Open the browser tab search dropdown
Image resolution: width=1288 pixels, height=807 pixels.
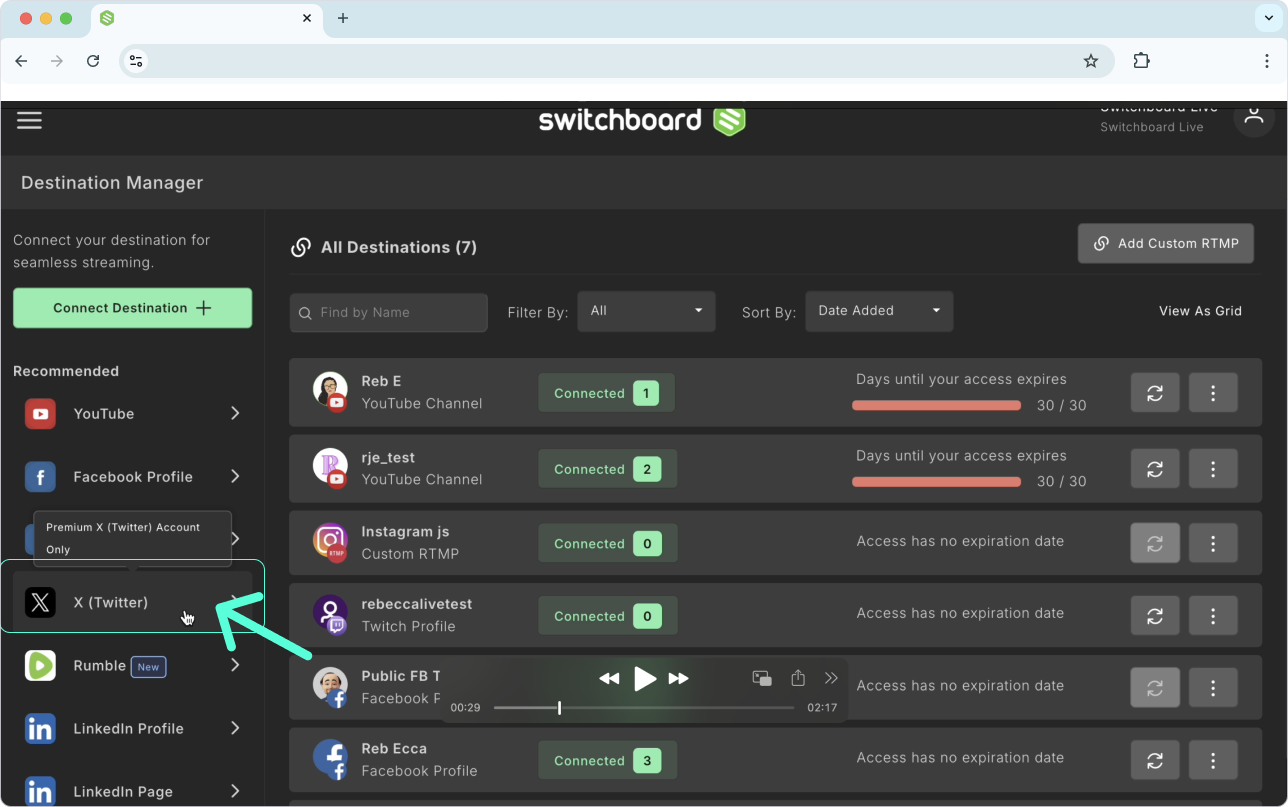pyautogui.click(x=1269, y=18)
